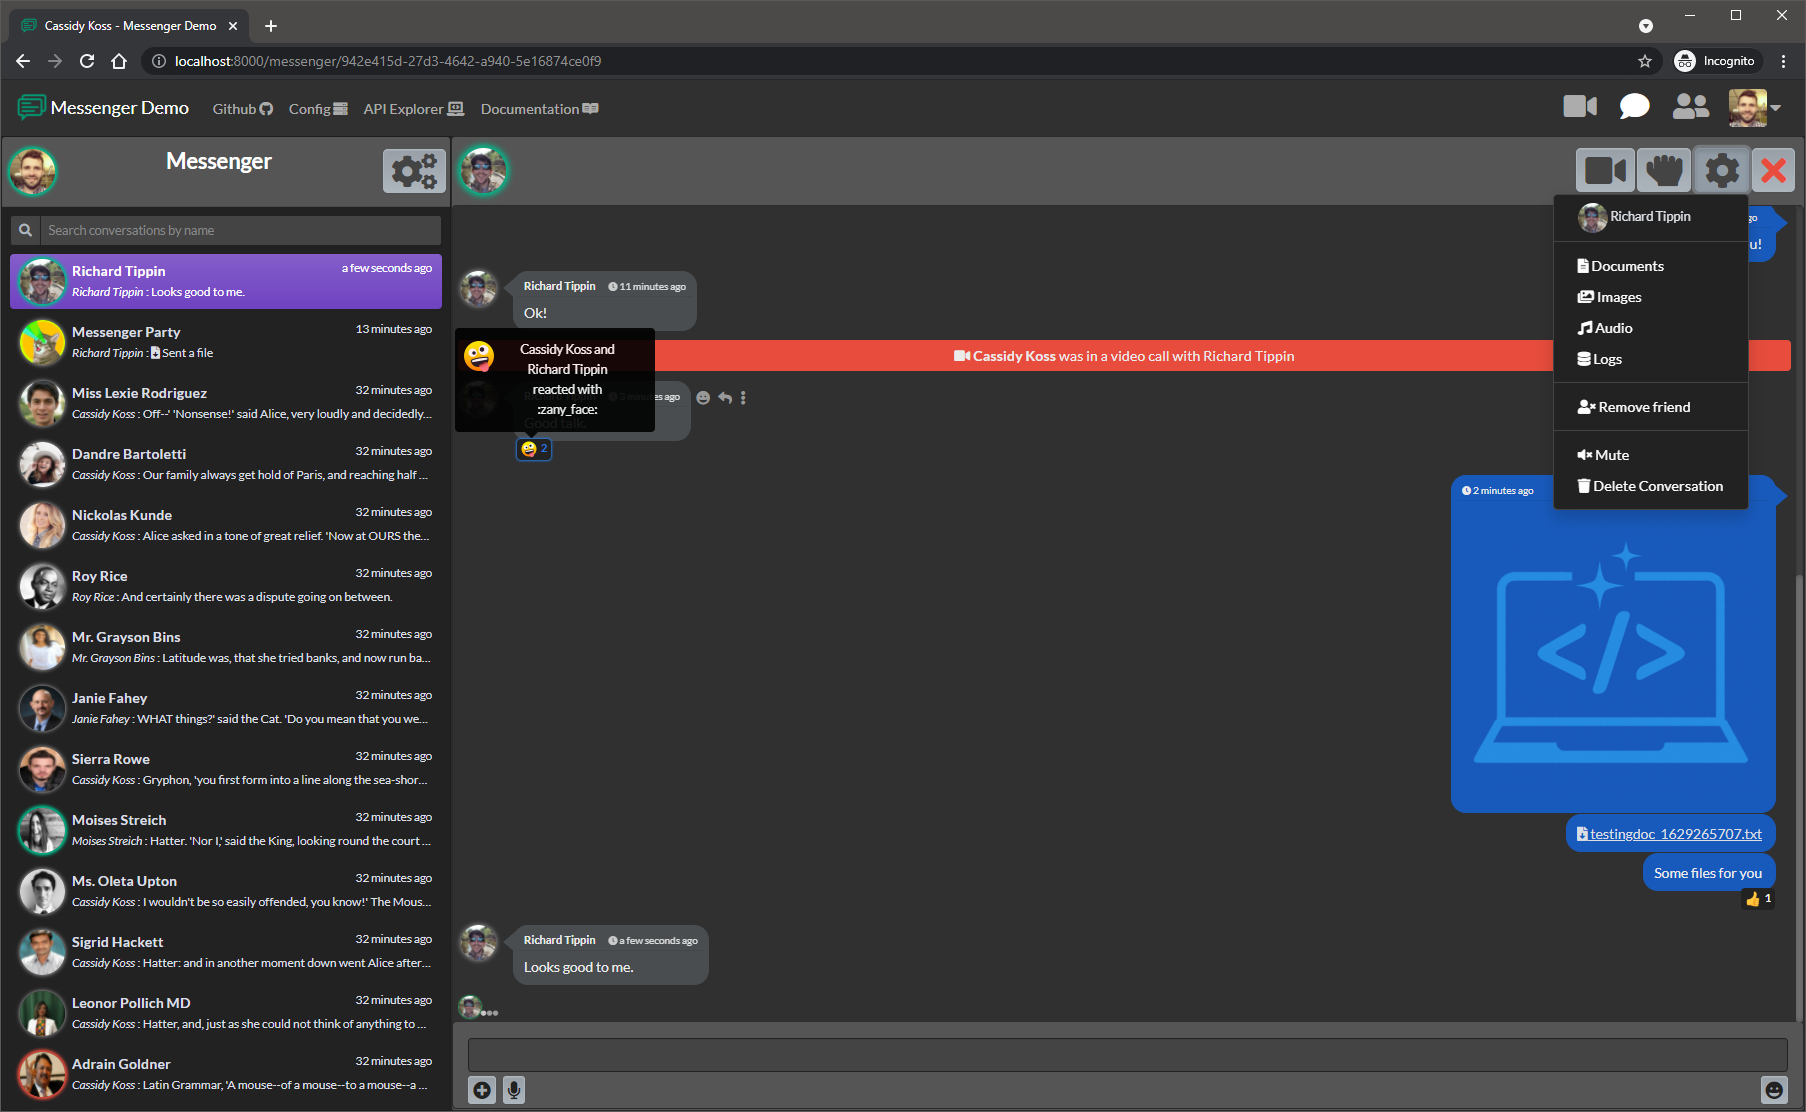Open the Messenger Party conversation
1806x1112 pixels.
coord(226,343)
